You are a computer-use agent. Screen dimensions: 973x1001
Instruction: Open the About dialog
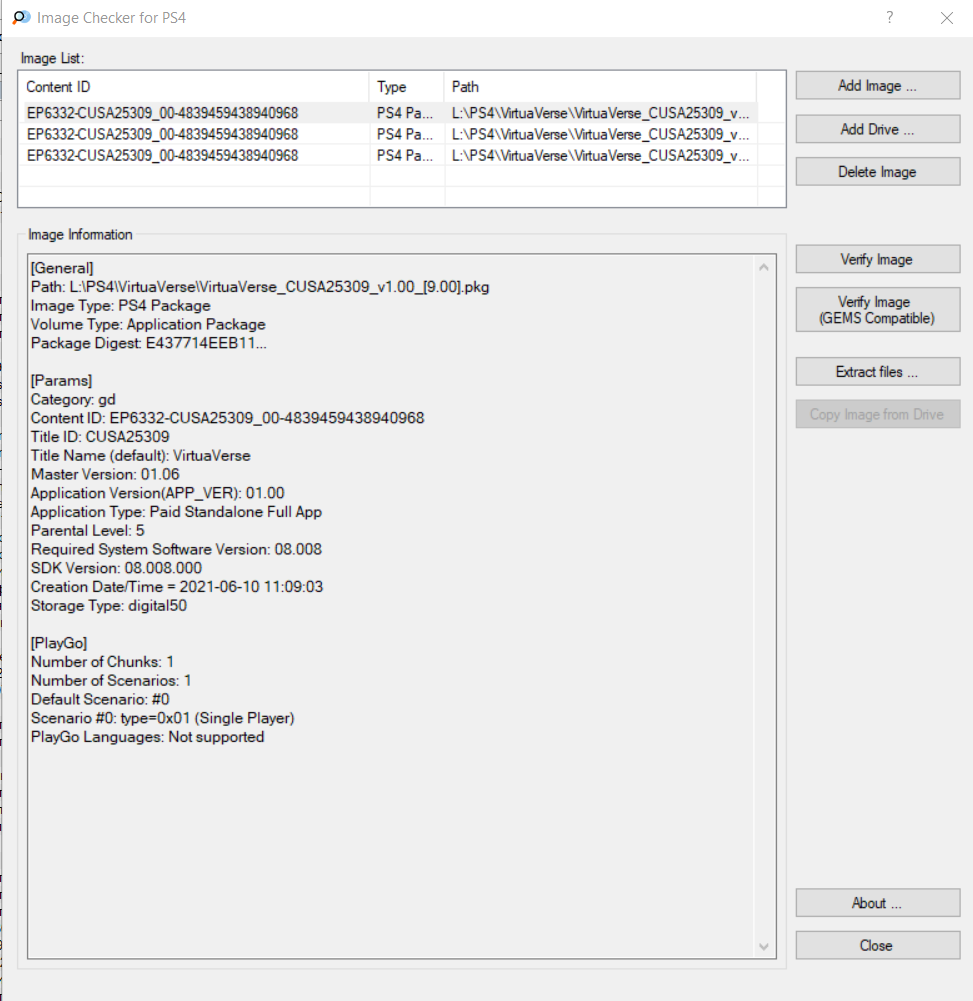tap(878, 903)
